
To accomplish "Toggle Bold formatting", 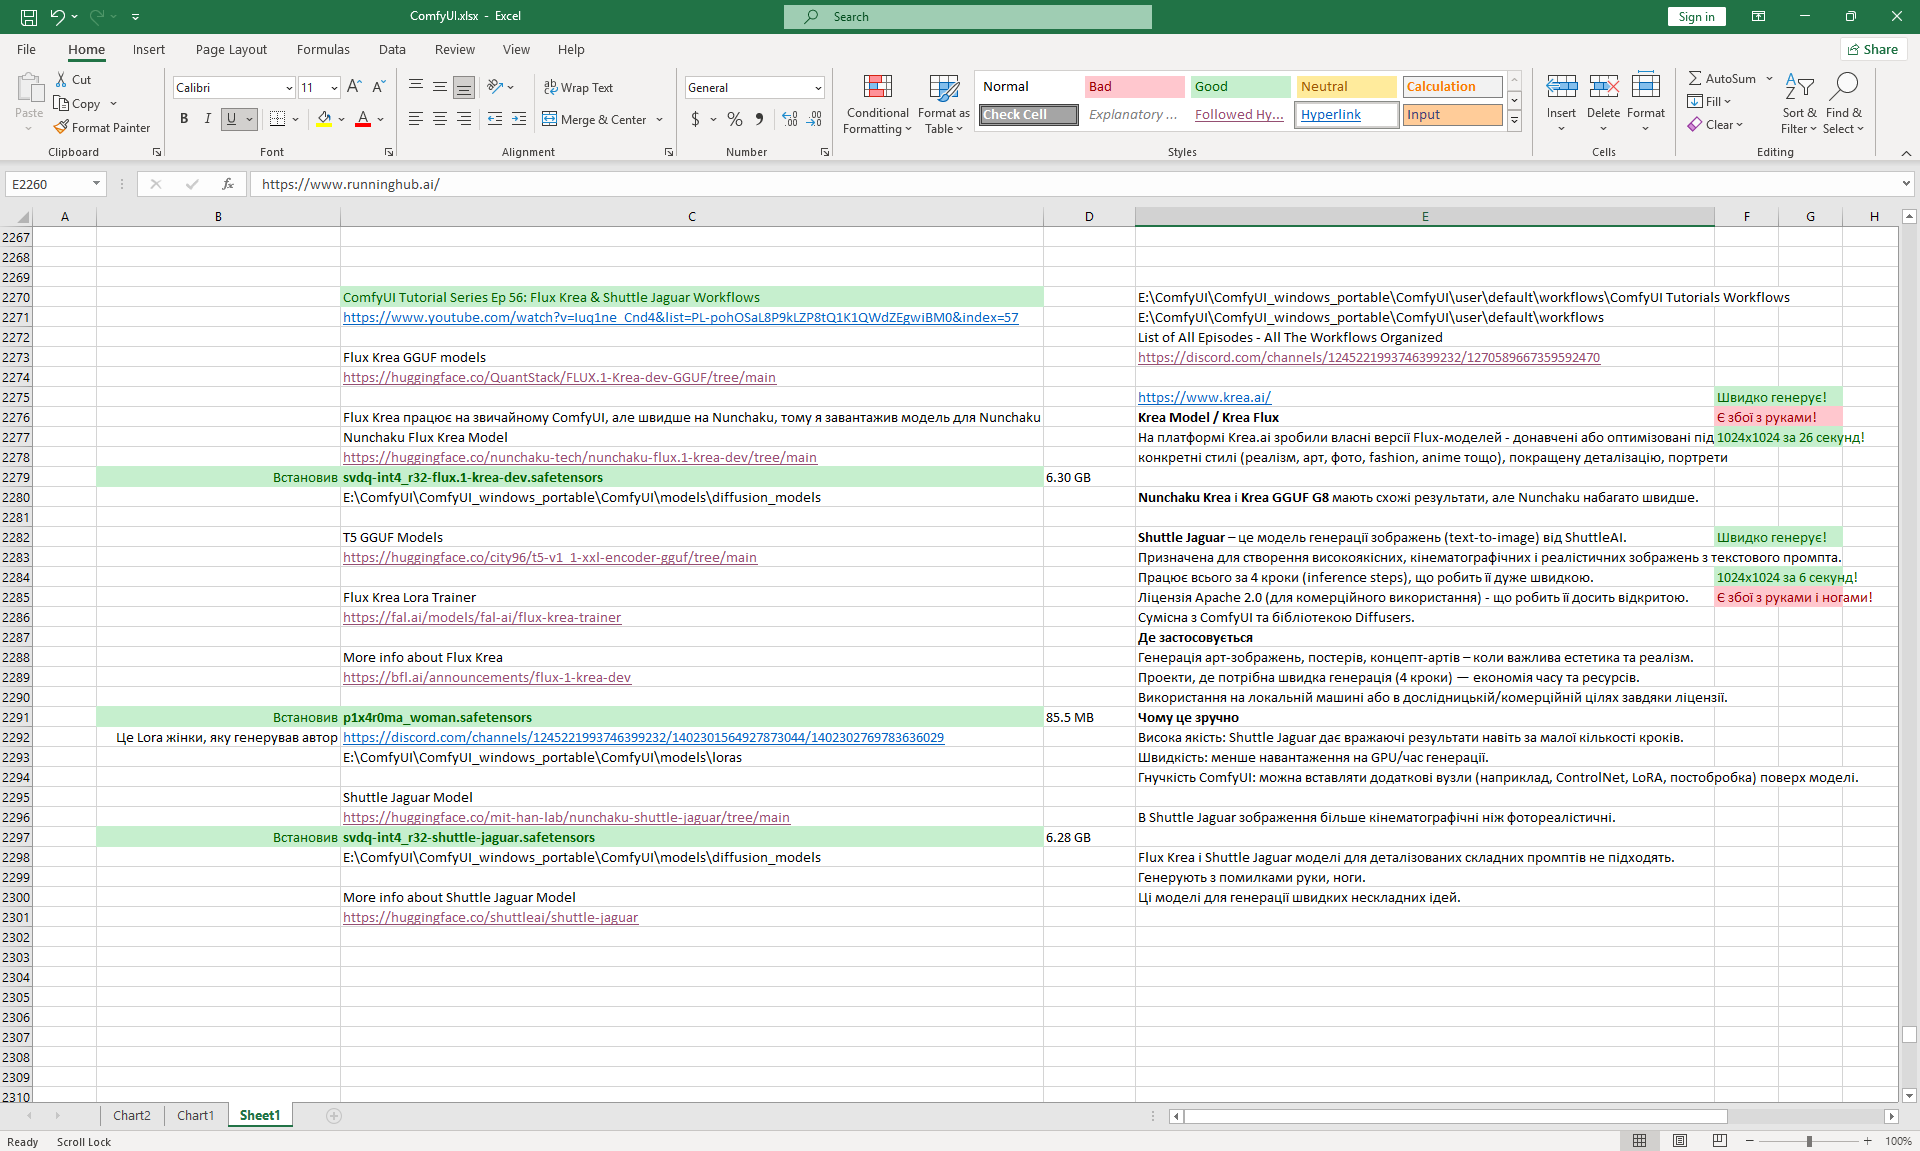I will 184,119.
